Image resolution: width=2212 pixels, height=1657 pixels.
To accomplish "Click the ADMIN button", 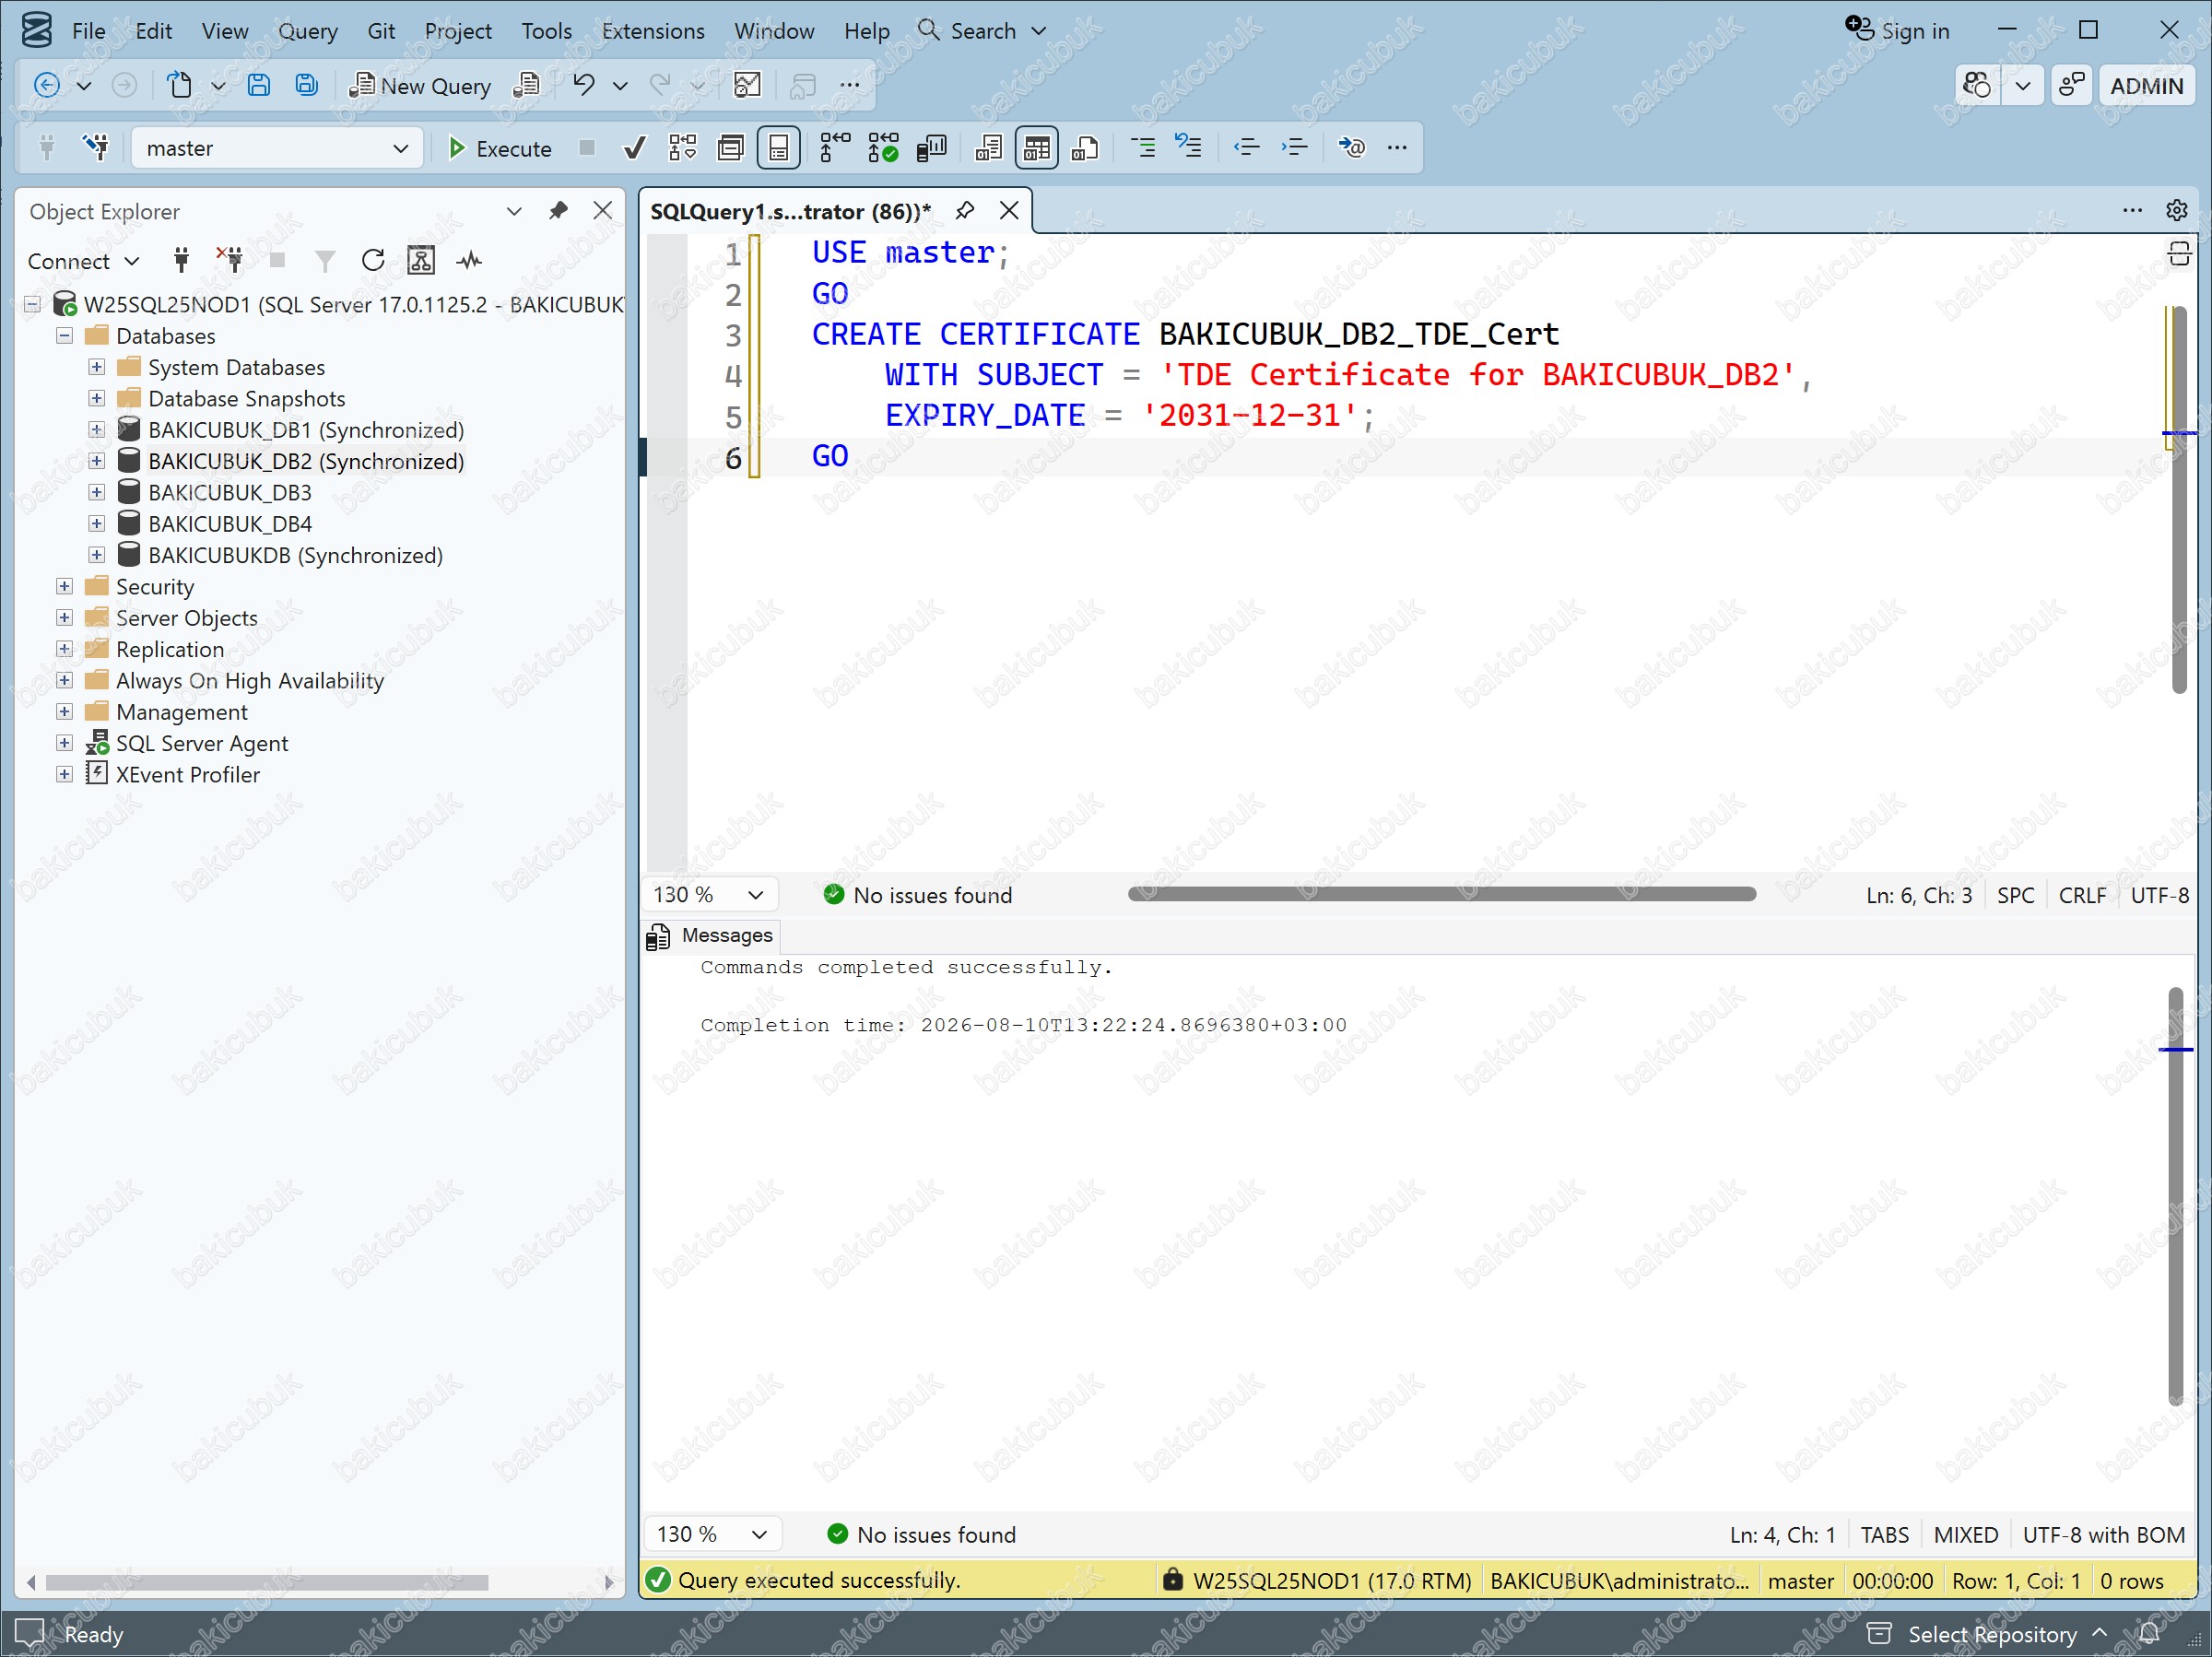I will [x=2146, y=86].
